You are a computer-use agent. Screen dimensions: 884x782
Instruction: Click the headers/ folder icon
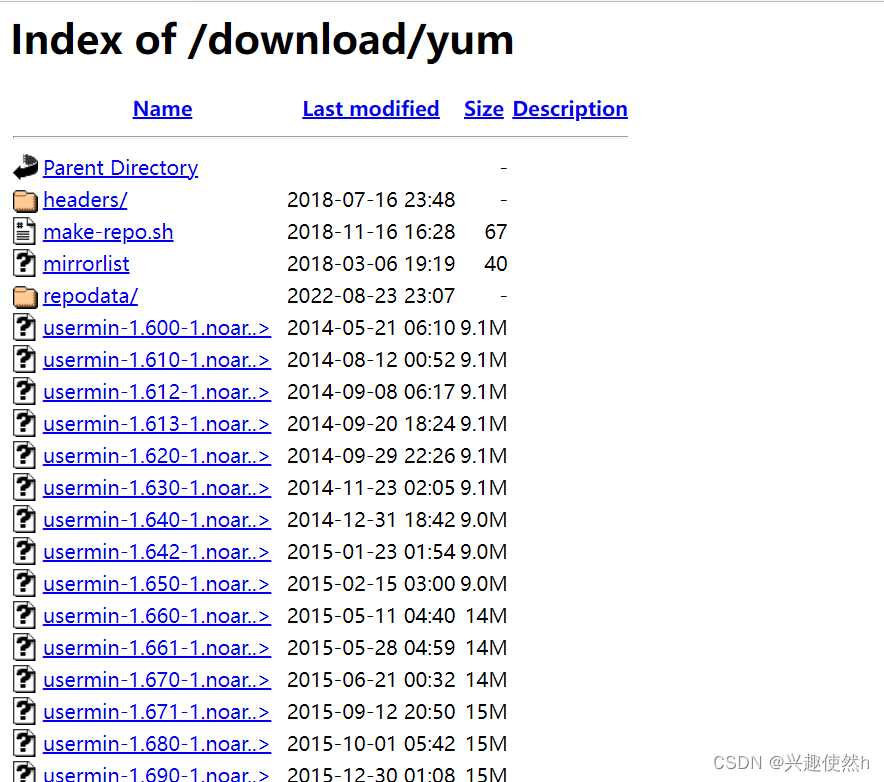25,200
